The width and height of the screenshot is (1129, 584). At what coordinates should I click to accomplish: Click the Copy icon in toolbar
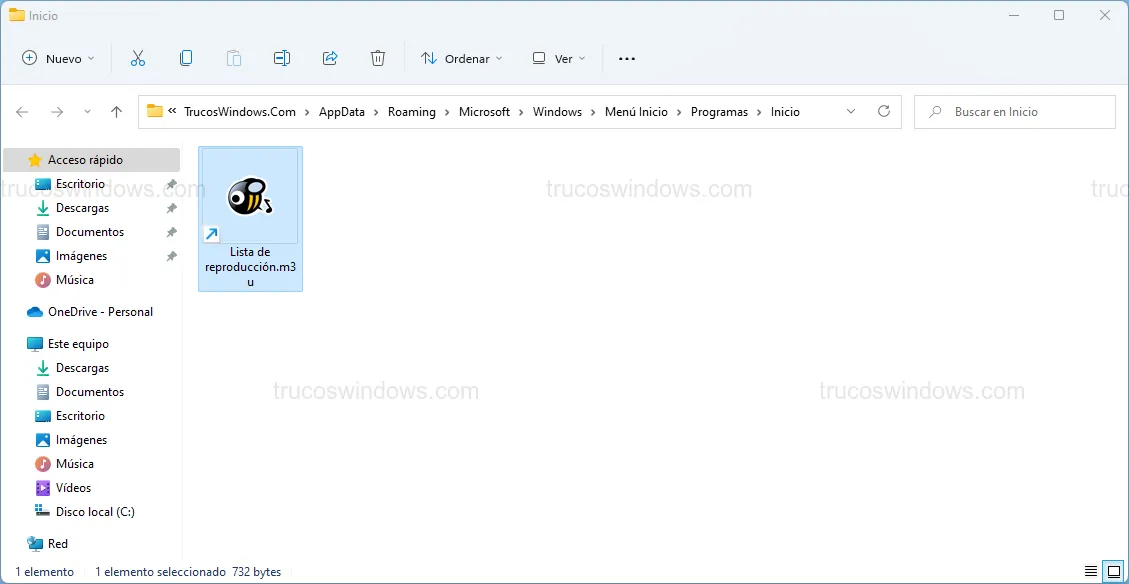click(x=186, y=59)
